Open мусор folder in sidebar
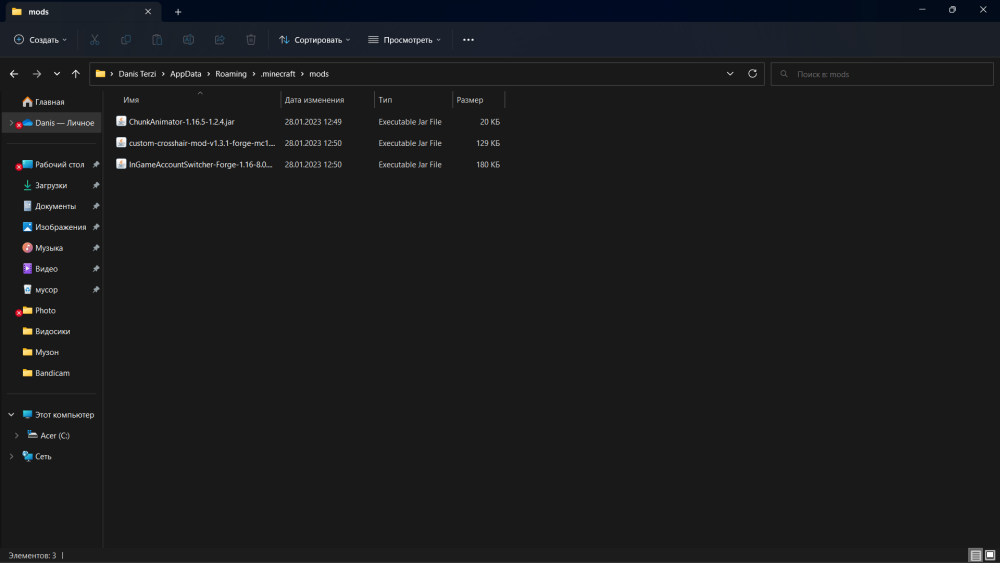Screen dimensions: 1000x563 click(46, 289)
